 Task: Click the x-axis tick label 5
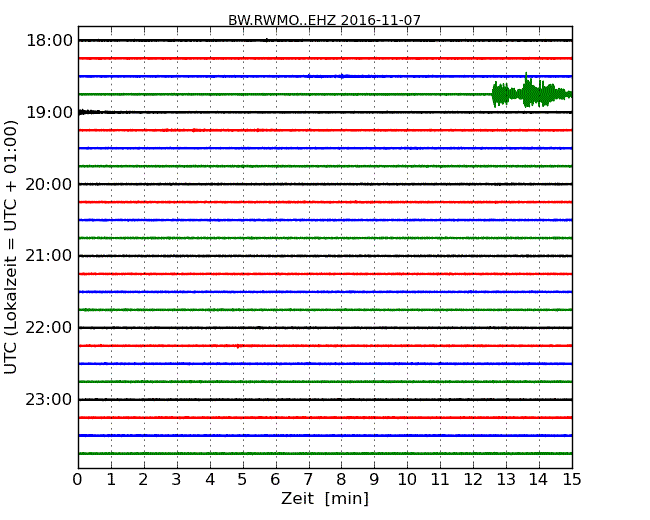pyautogui.click(x=242, y=480)
